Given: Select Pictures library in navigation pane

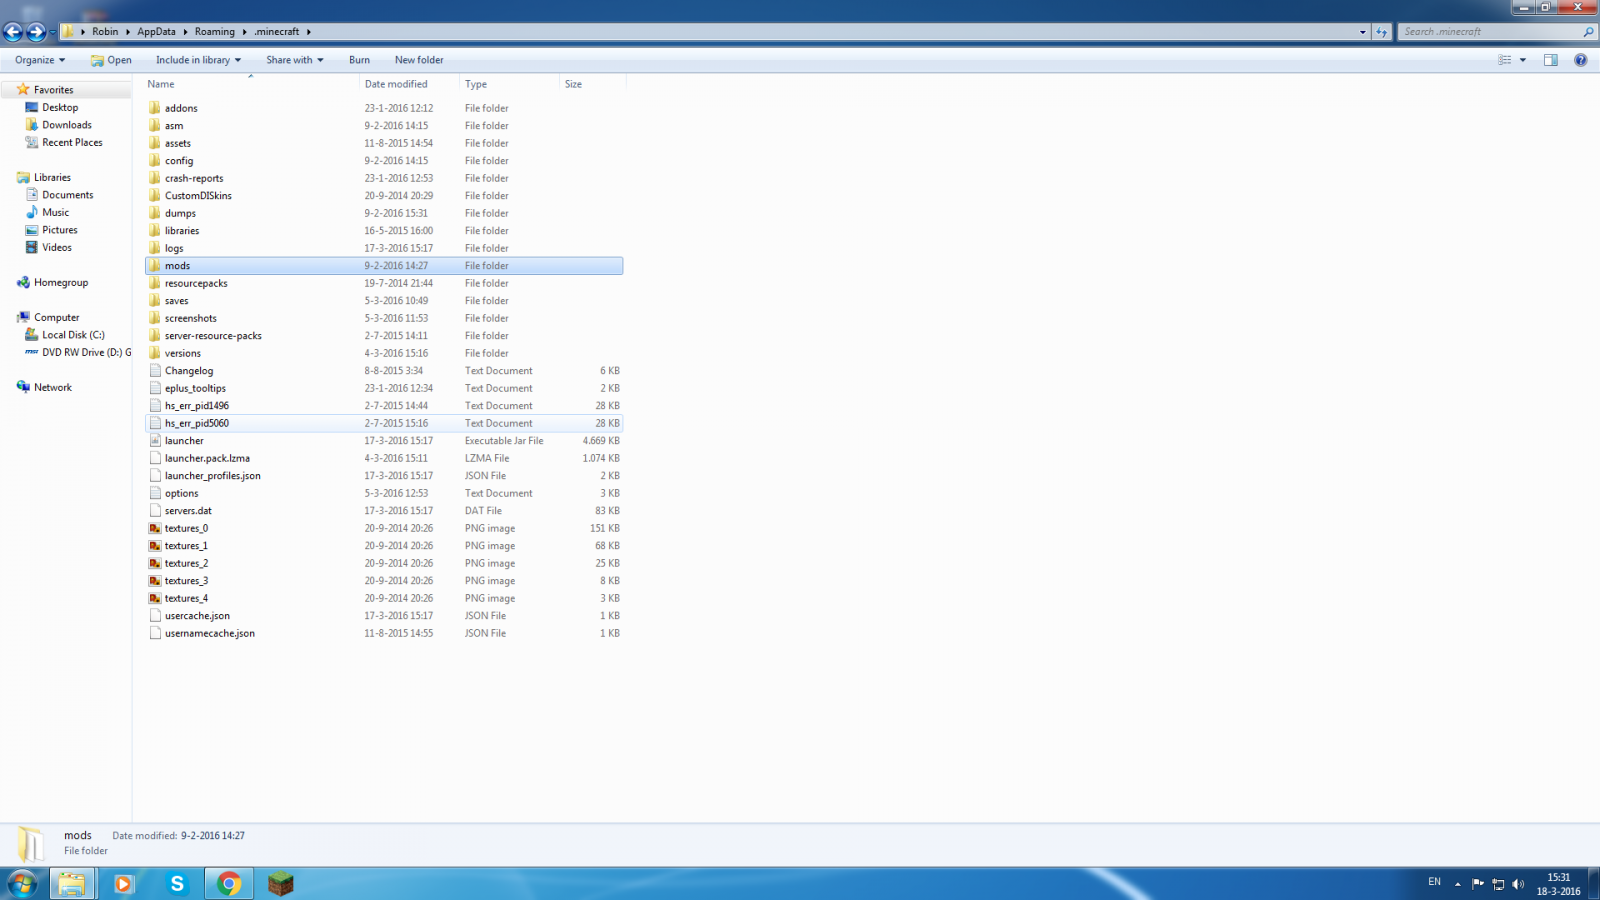Looking at the screenshot, I should (60, 230).
